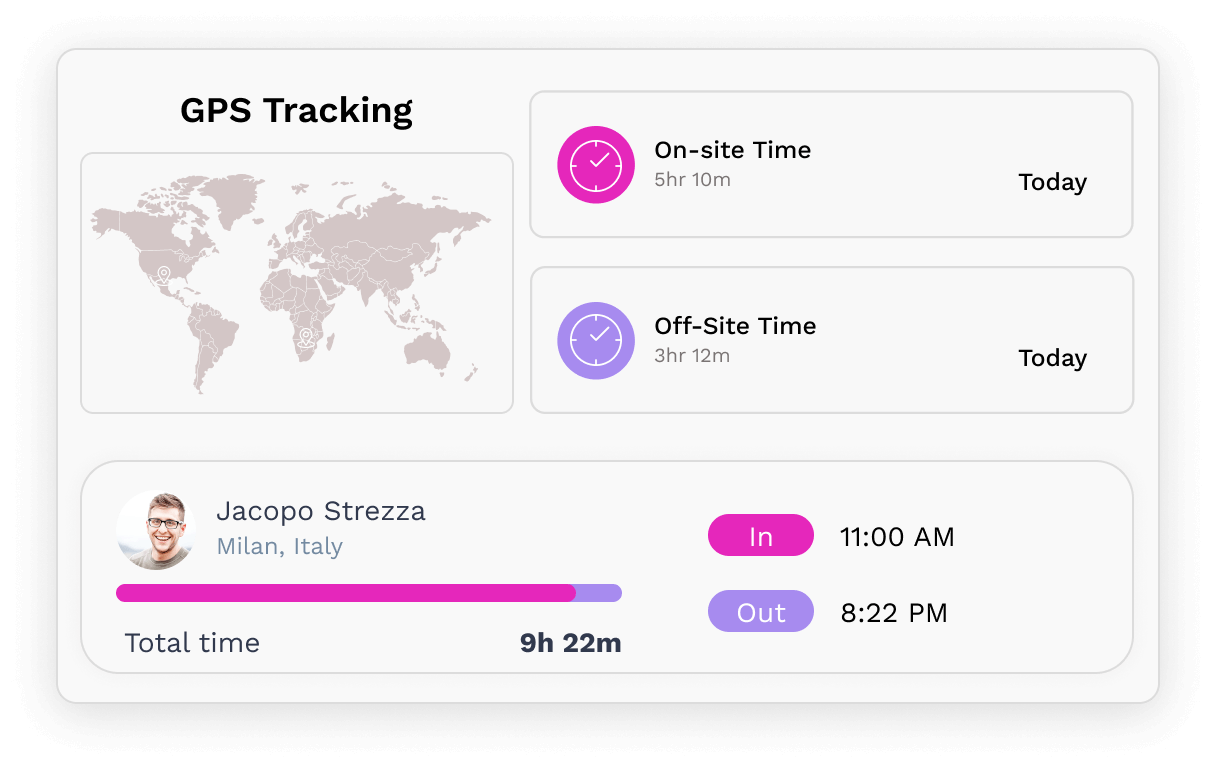Click the pink portion of the time progress bar

[x=346, y=593]
